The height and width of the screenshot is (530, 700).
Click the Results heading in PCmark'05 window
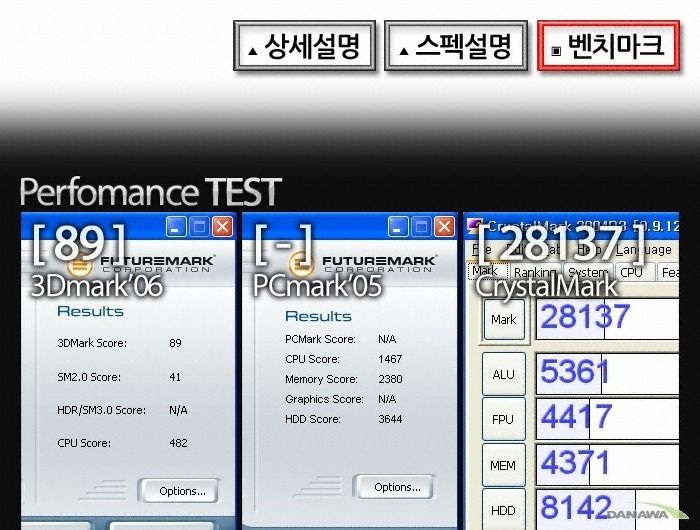[x=318, y=316]
